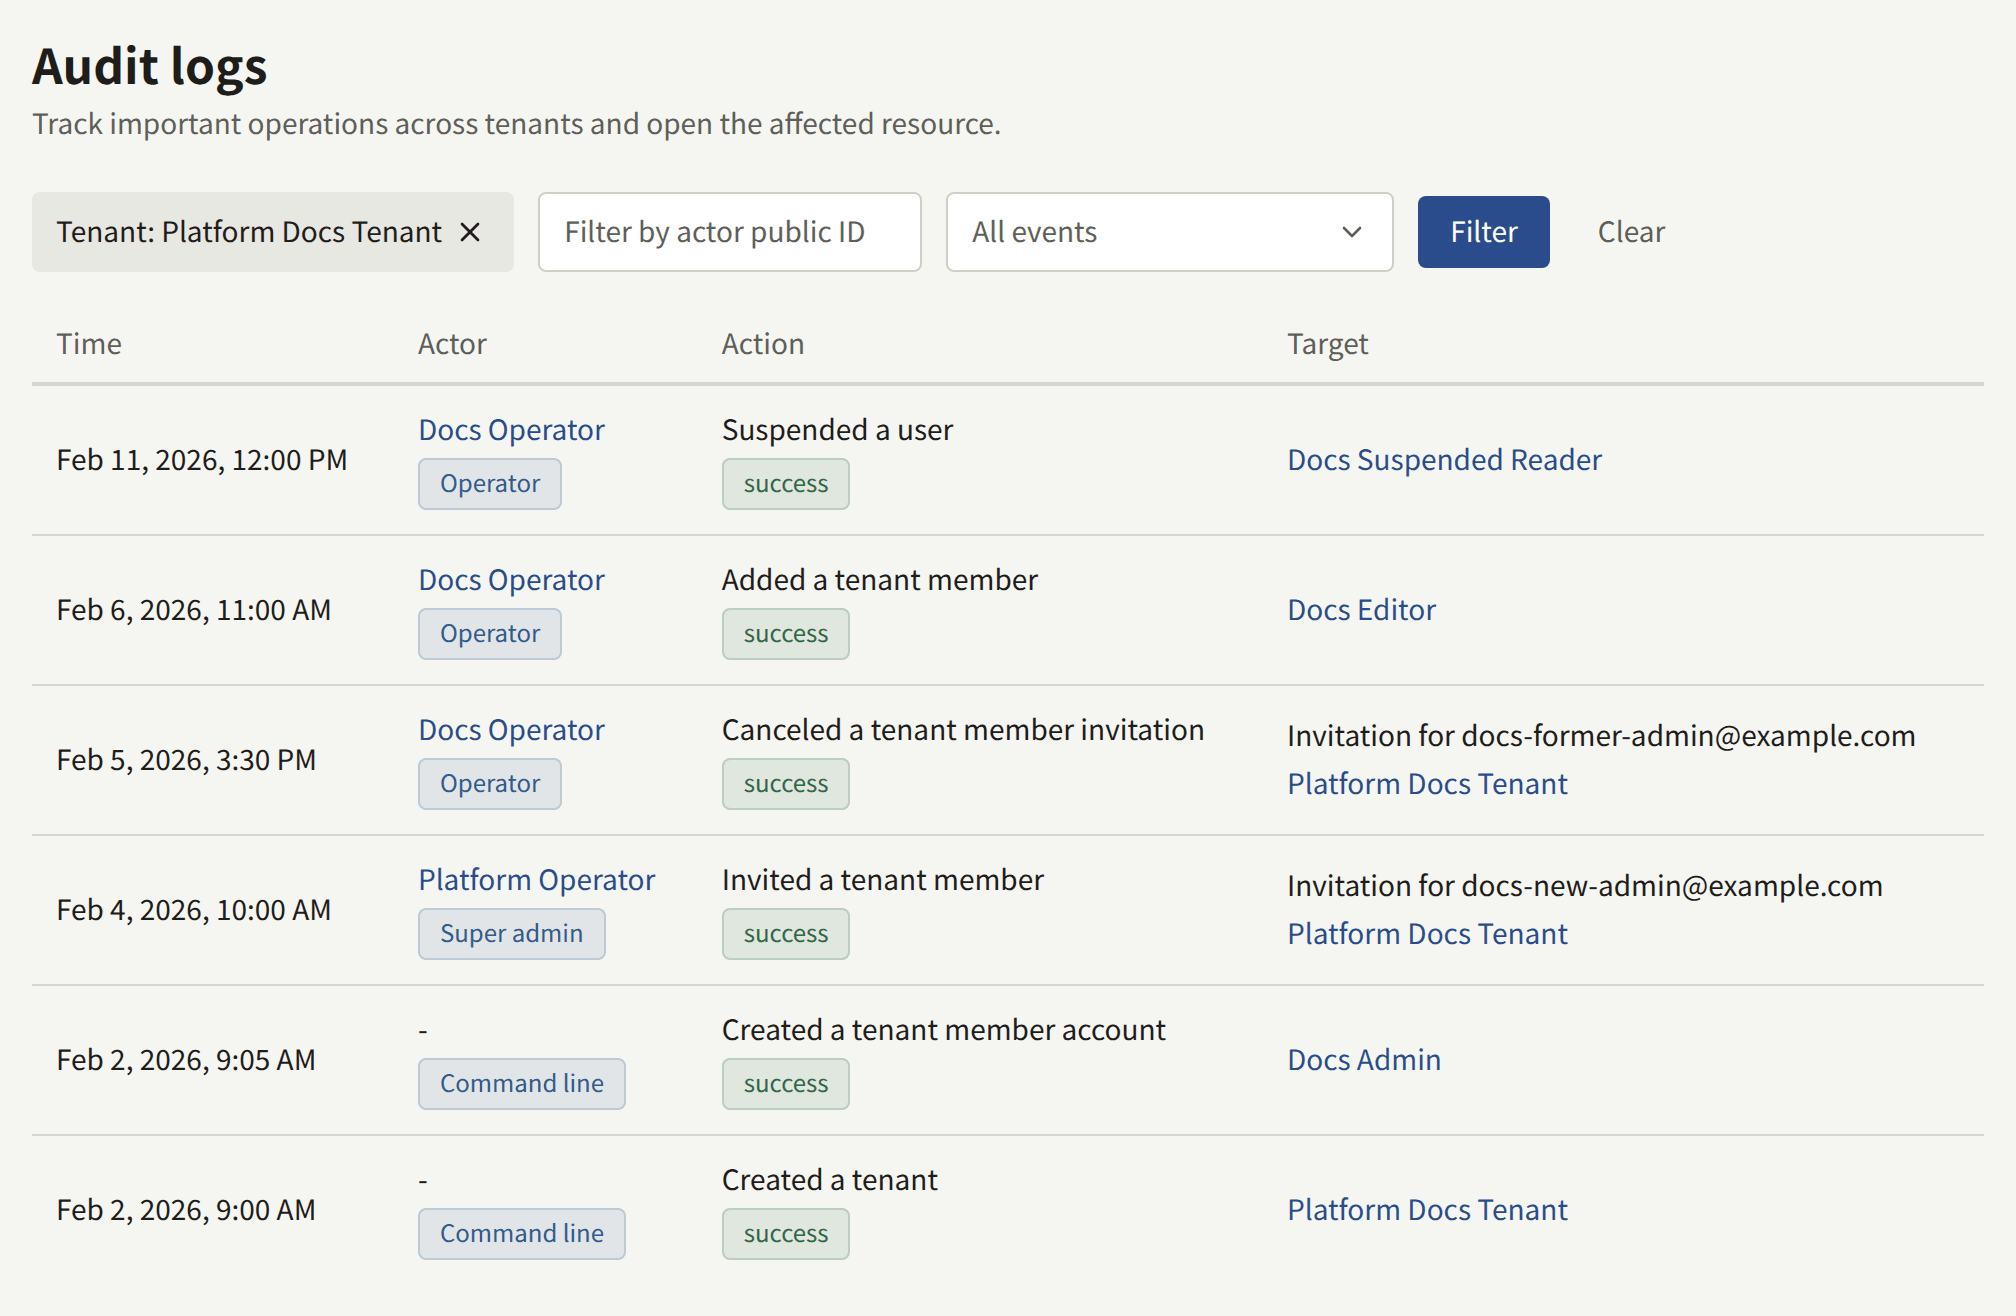Select the Target column header
The image size is (2016, 1316).
pyautogui.click(x=1327, y=344)
